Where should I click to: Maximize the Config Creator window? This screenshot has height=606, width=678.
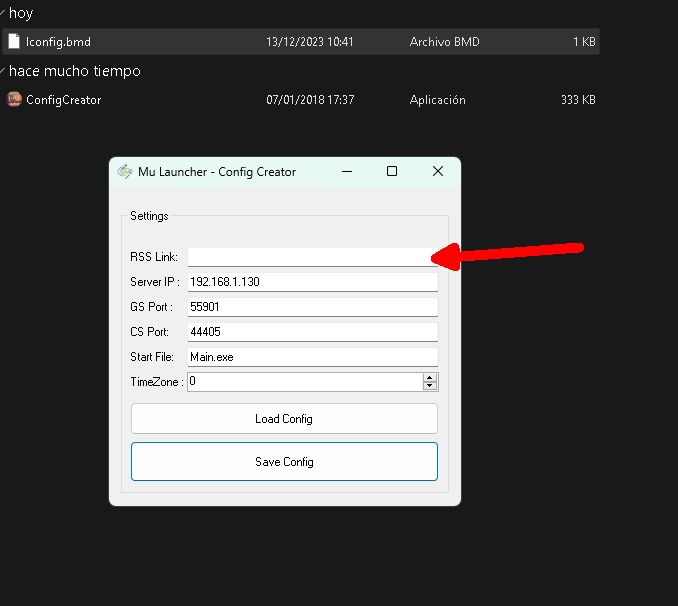pos(392,172)
